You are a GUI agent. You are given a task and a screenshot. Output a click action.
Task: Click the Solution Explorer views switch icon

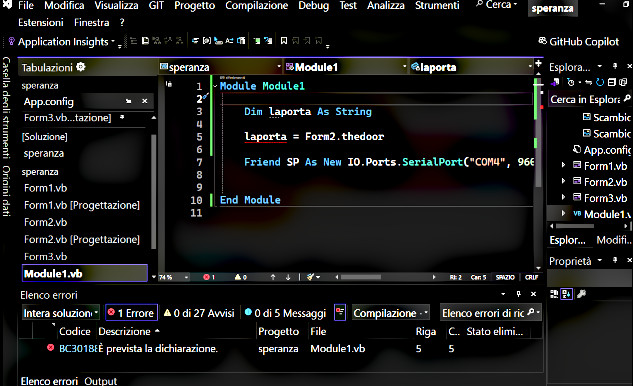click(x=555, y=82)
